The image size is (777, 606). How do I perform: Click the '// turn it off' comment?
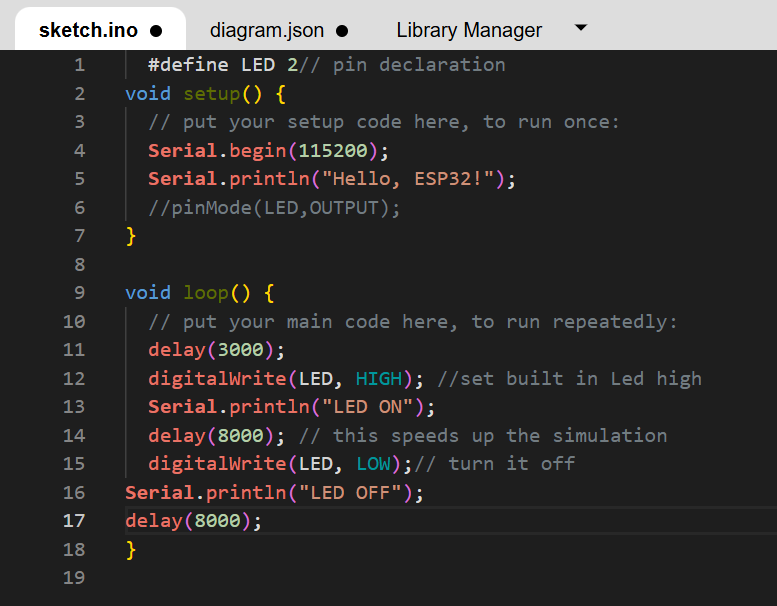pyautogui.click(x=495, y=464)
